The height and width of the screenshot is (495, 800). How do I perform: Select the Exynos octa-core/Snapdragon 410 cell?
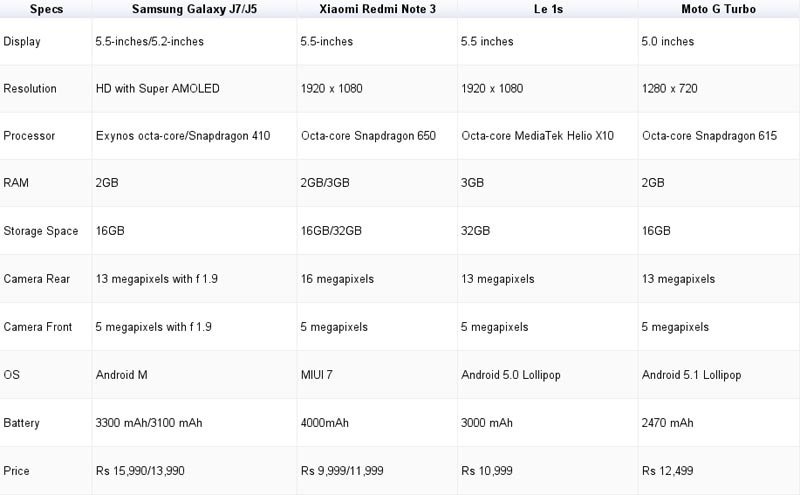pos(183,136)
